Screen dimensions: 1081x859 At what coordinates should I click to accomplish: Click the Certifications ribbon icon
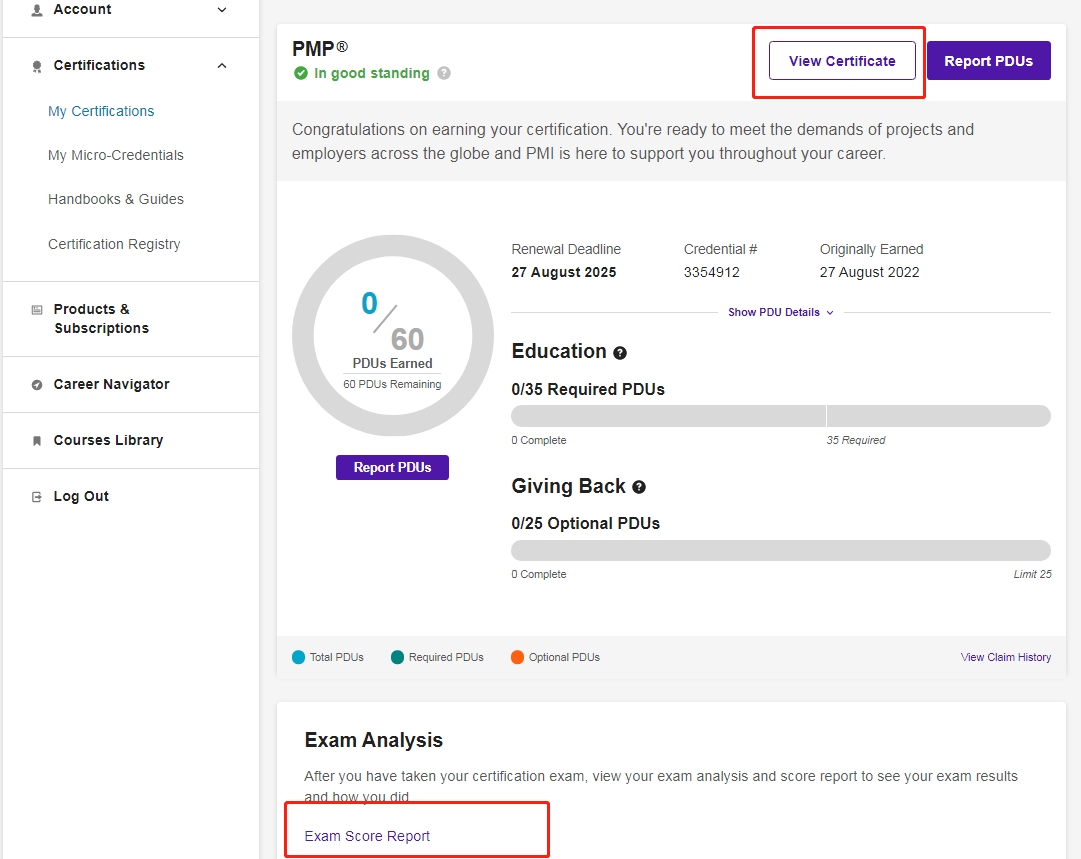(37, 66)
